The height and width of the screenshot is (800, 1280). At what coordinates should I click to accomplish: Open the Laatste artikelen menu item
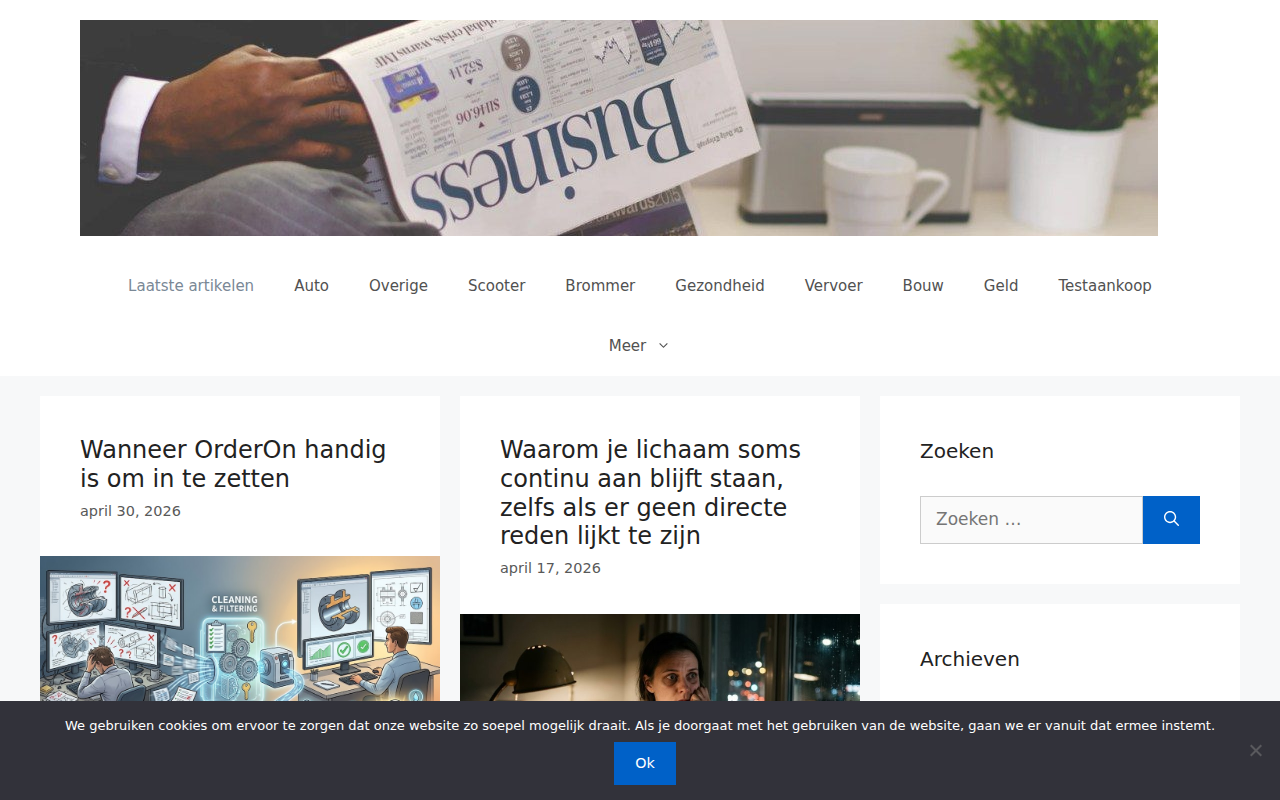(191, 286)
